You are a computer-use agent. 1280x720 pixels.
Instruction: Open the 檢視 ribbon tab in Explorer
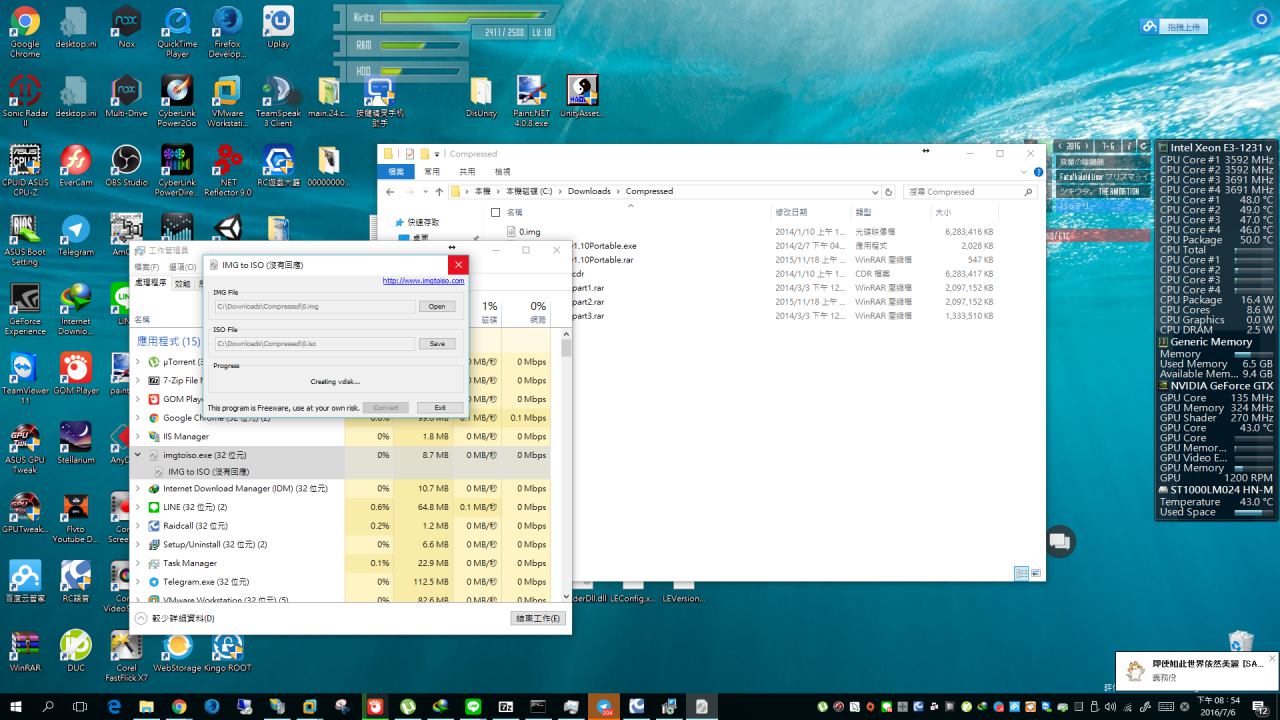click(502, 172)
